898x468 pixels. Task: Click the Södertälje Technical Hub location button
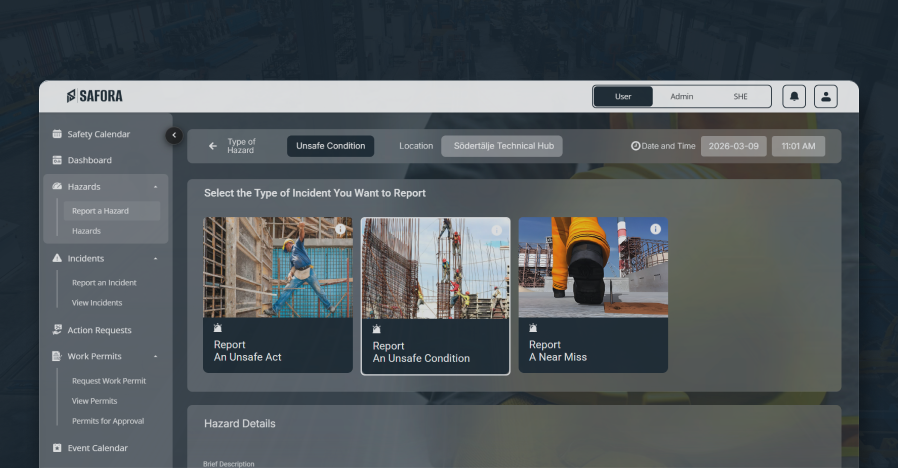click(502, 146)
